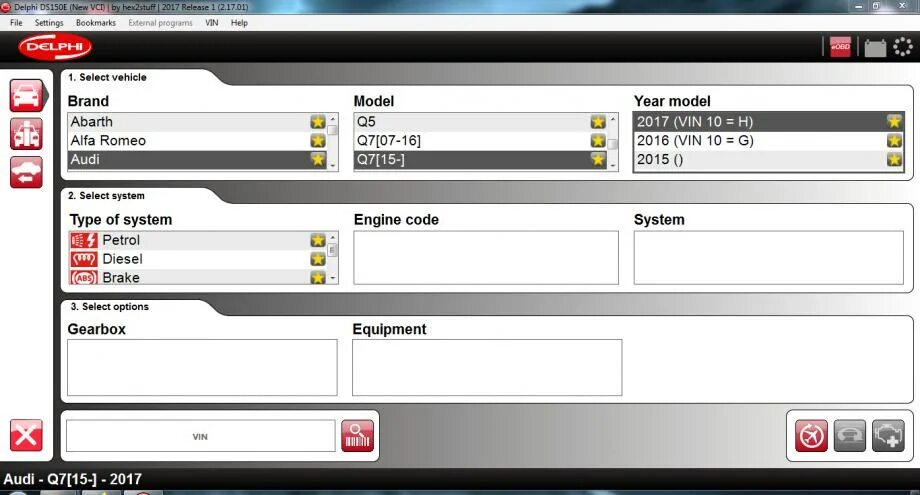
Task: Toggle favorite star for Petrol
Action: coord(317,240)
